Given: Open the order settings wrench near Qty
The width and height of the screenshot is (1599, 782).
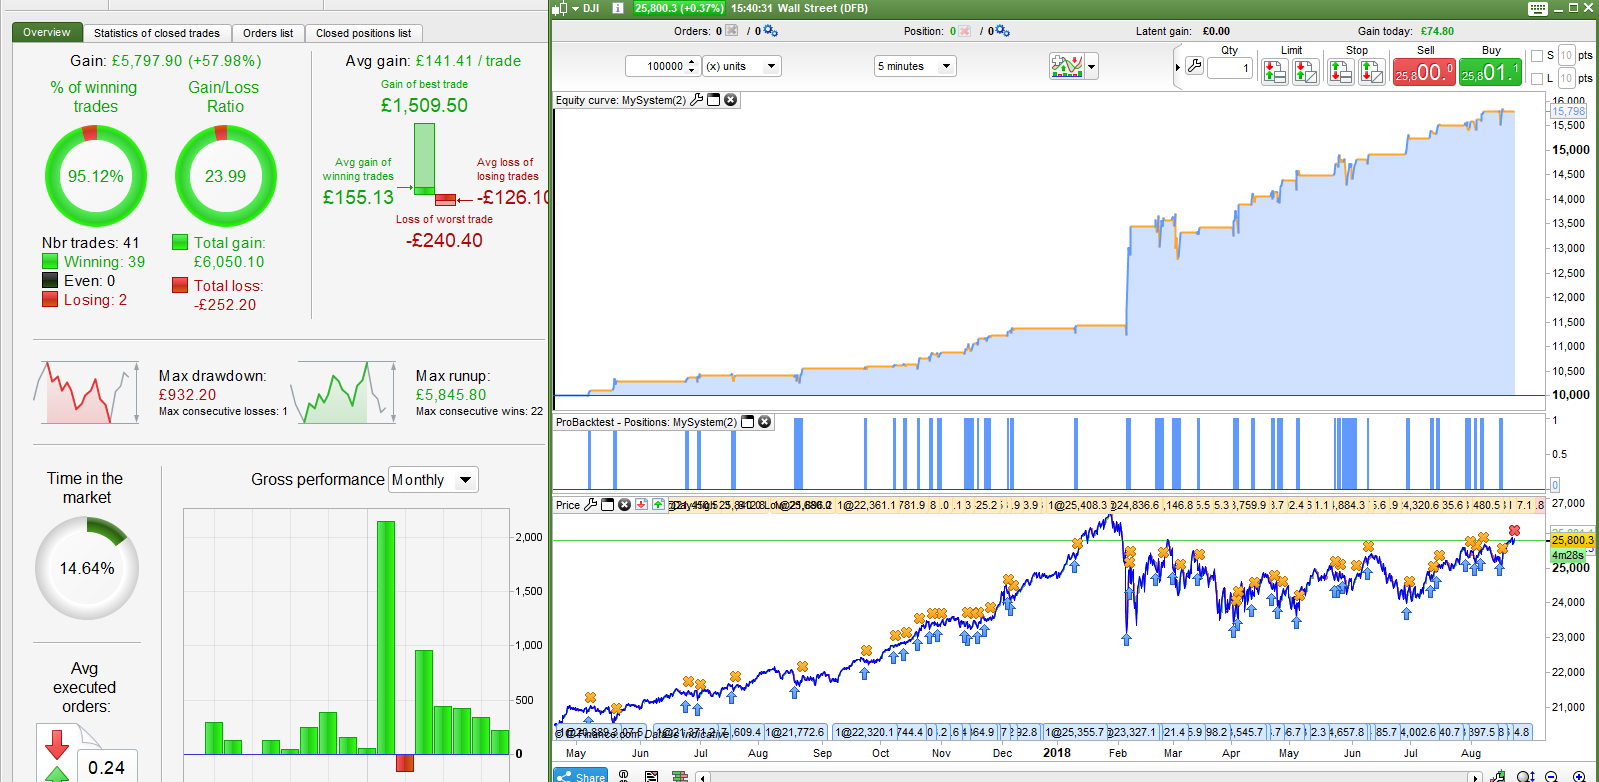Looking at the screenshot, I should click(1194, 67).
